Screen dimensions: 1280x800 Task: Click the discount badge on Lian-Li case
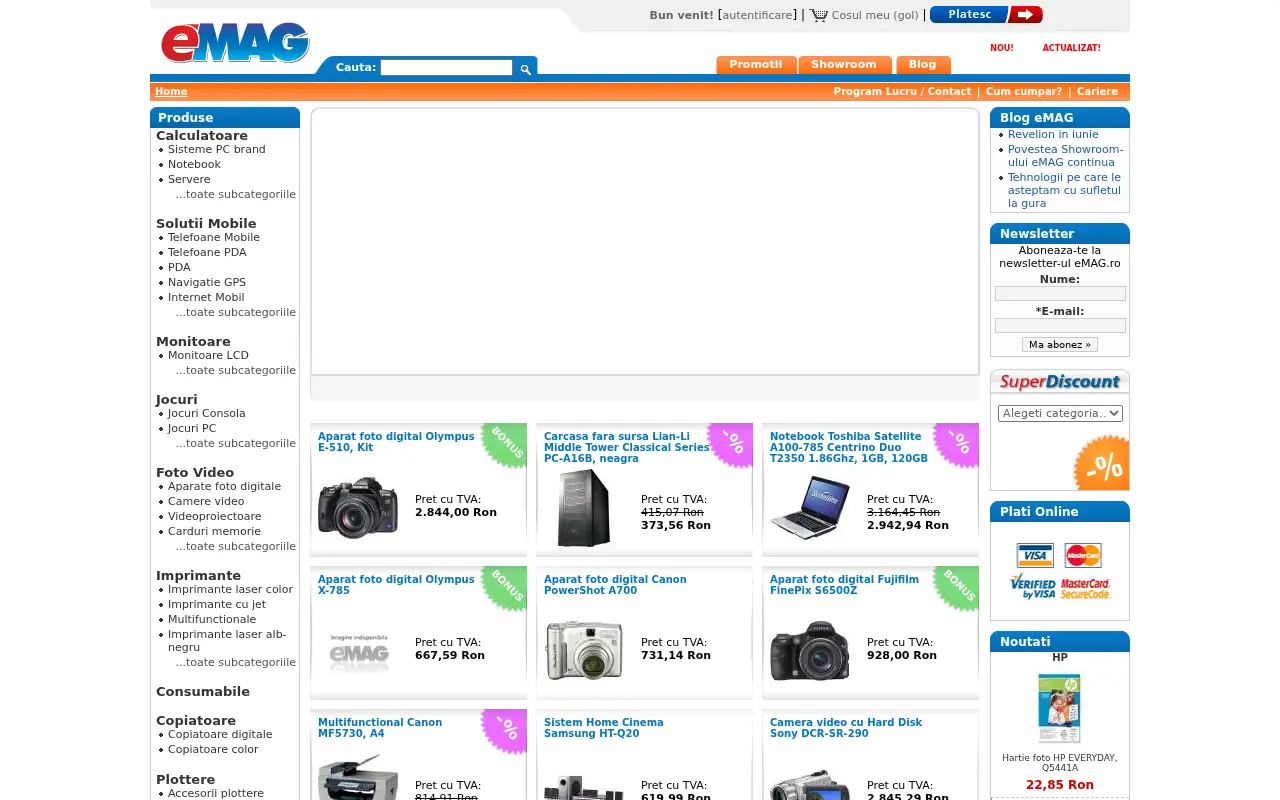coord(731,444)
